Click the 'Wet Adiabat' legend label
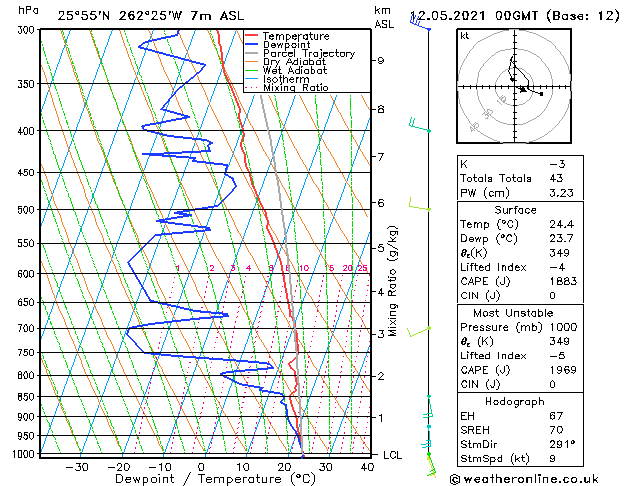This screenshot has width=629, height=486. coord(295,70)
